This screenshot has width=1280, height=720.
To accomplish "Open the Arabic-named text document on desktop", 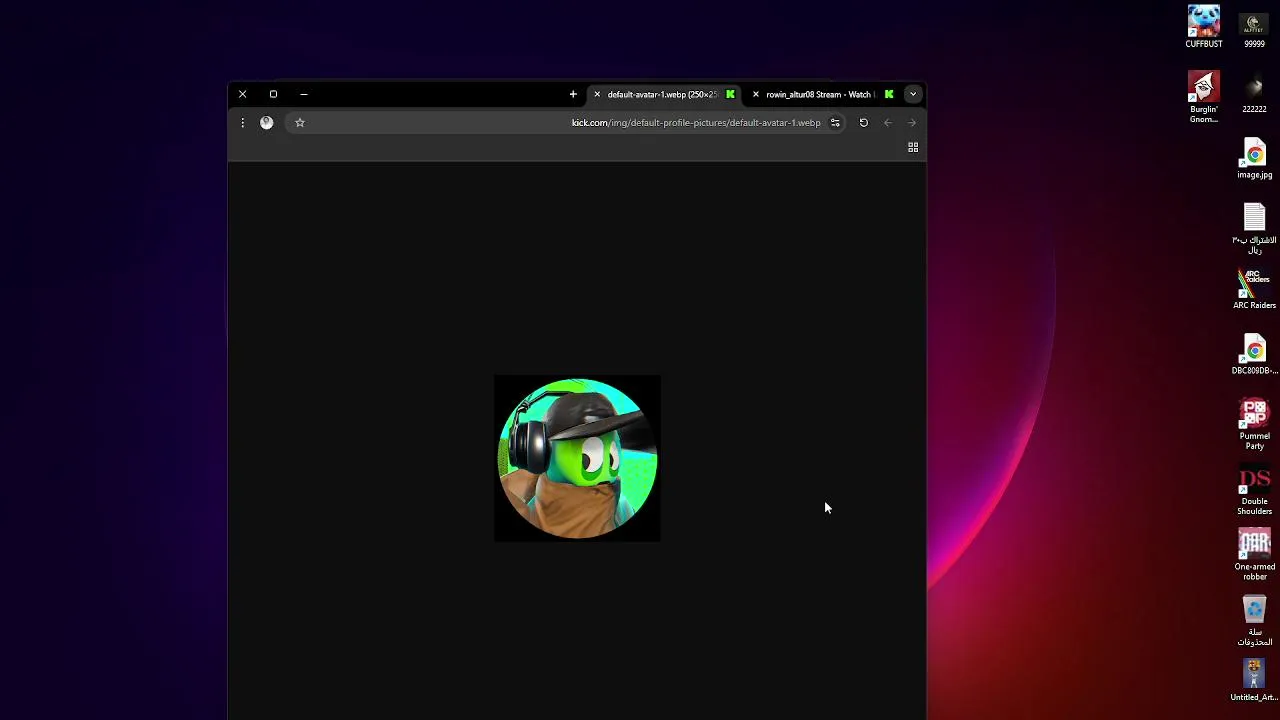I will pyautogui.click(x=1254, y=229).
